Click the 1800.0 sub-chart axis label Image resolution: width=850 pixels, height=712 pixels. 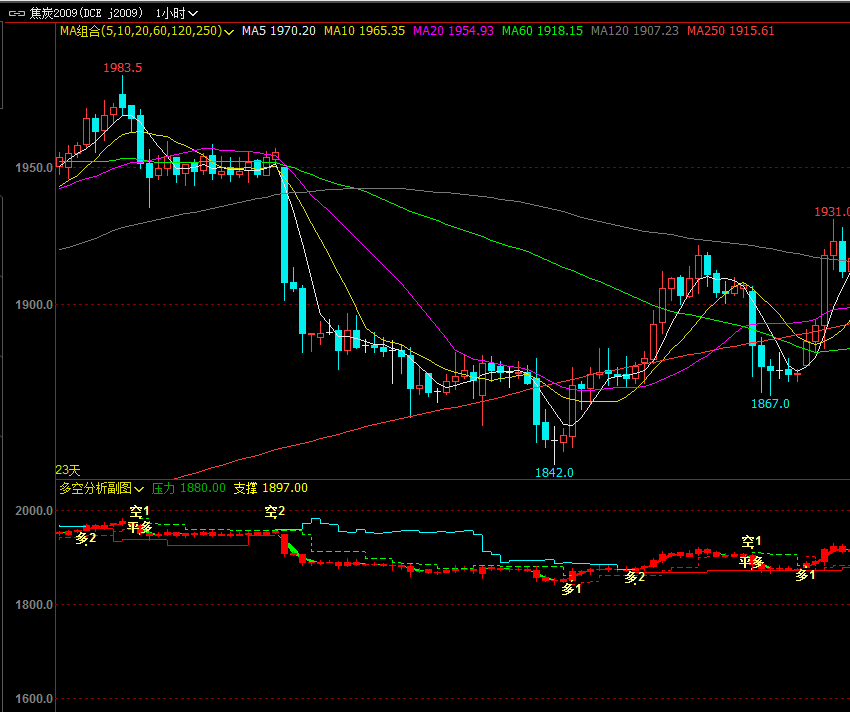pos(34,605)
